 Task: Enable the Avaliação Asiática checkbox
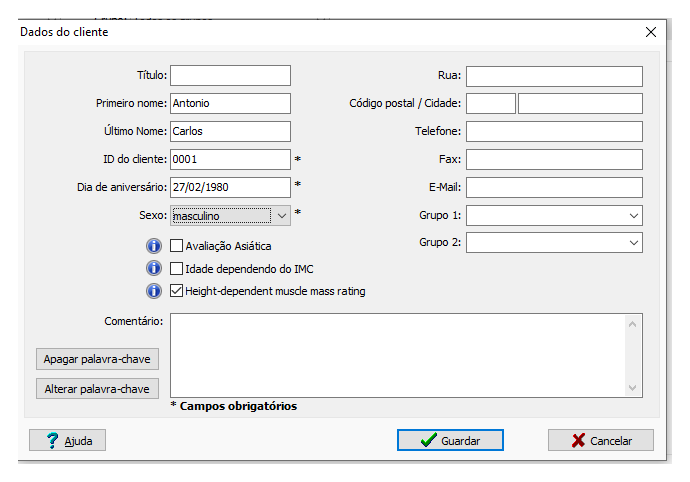click(x=176, y=246)
